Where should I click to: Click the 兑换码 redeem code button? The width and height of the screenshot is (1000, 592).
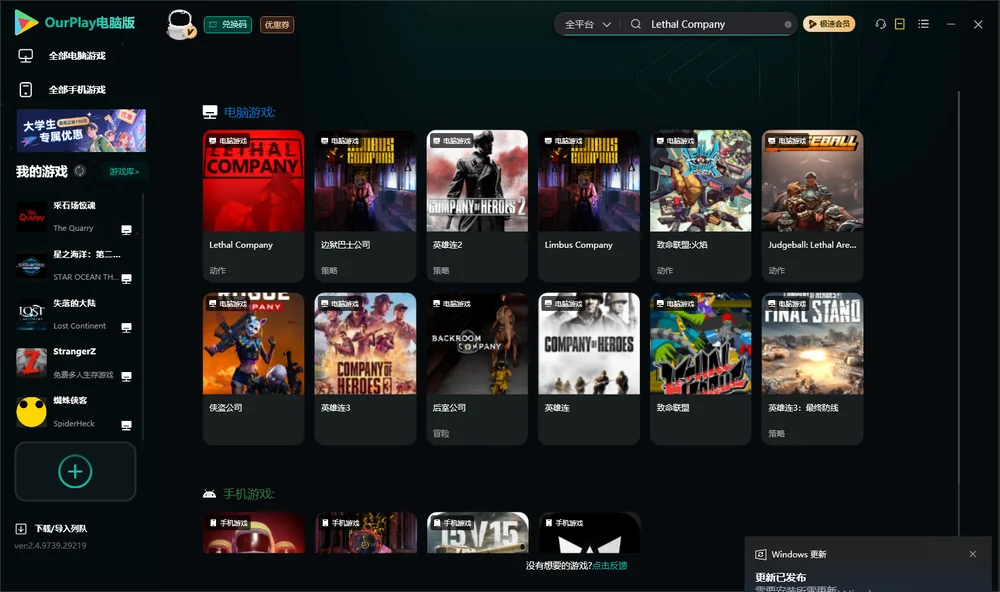point(228,24)
